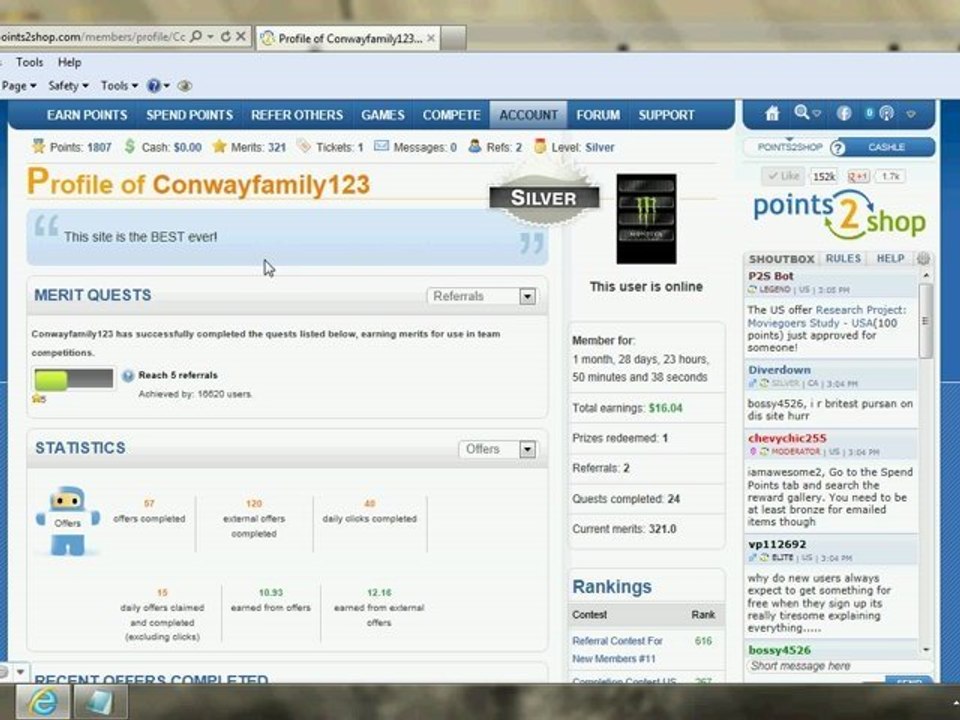The width and height of the screenshot is (960, 720).
Task: Open vp112692's profile in shoutbox
Action: (x=777, y=544)
